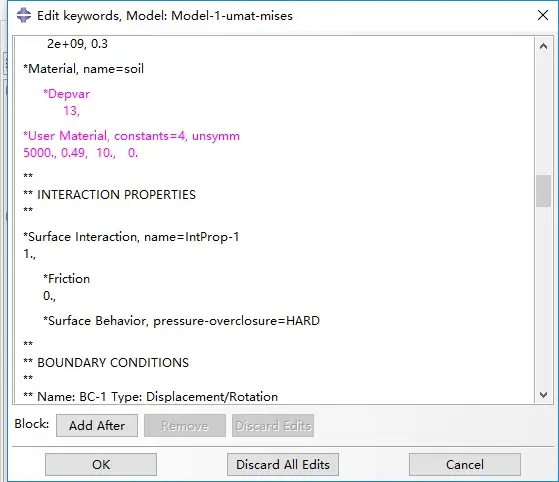Click the Add After button
This screenshot has width=559, height=482.
click(x=97, y=425)
